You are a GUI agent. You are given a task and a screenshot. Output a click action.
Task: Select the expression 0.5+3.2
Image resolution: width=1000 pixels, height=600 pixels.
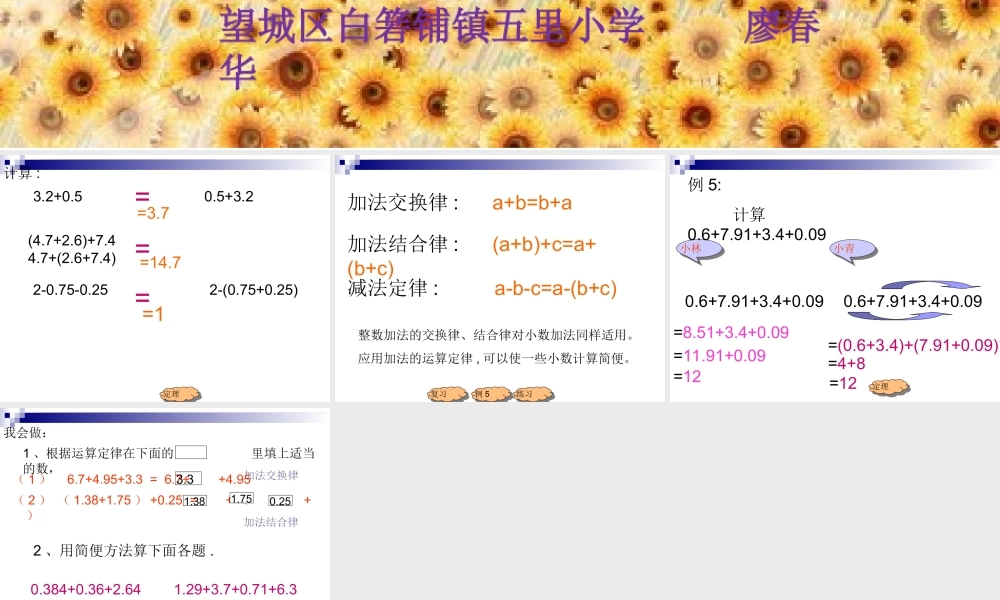pyautogui.click(x=228, y=196)
